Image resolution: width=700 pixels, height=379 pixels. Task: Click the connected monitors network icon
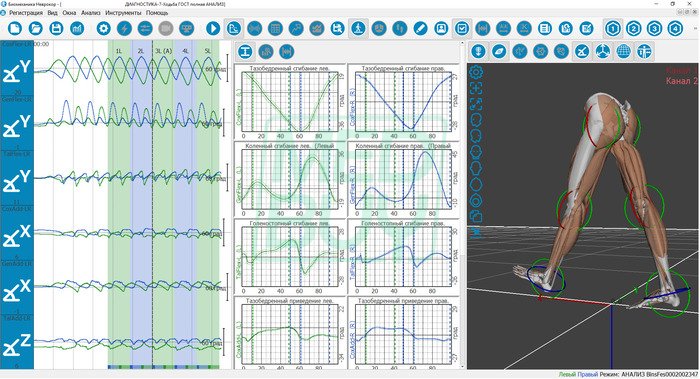tap(186, 29)
